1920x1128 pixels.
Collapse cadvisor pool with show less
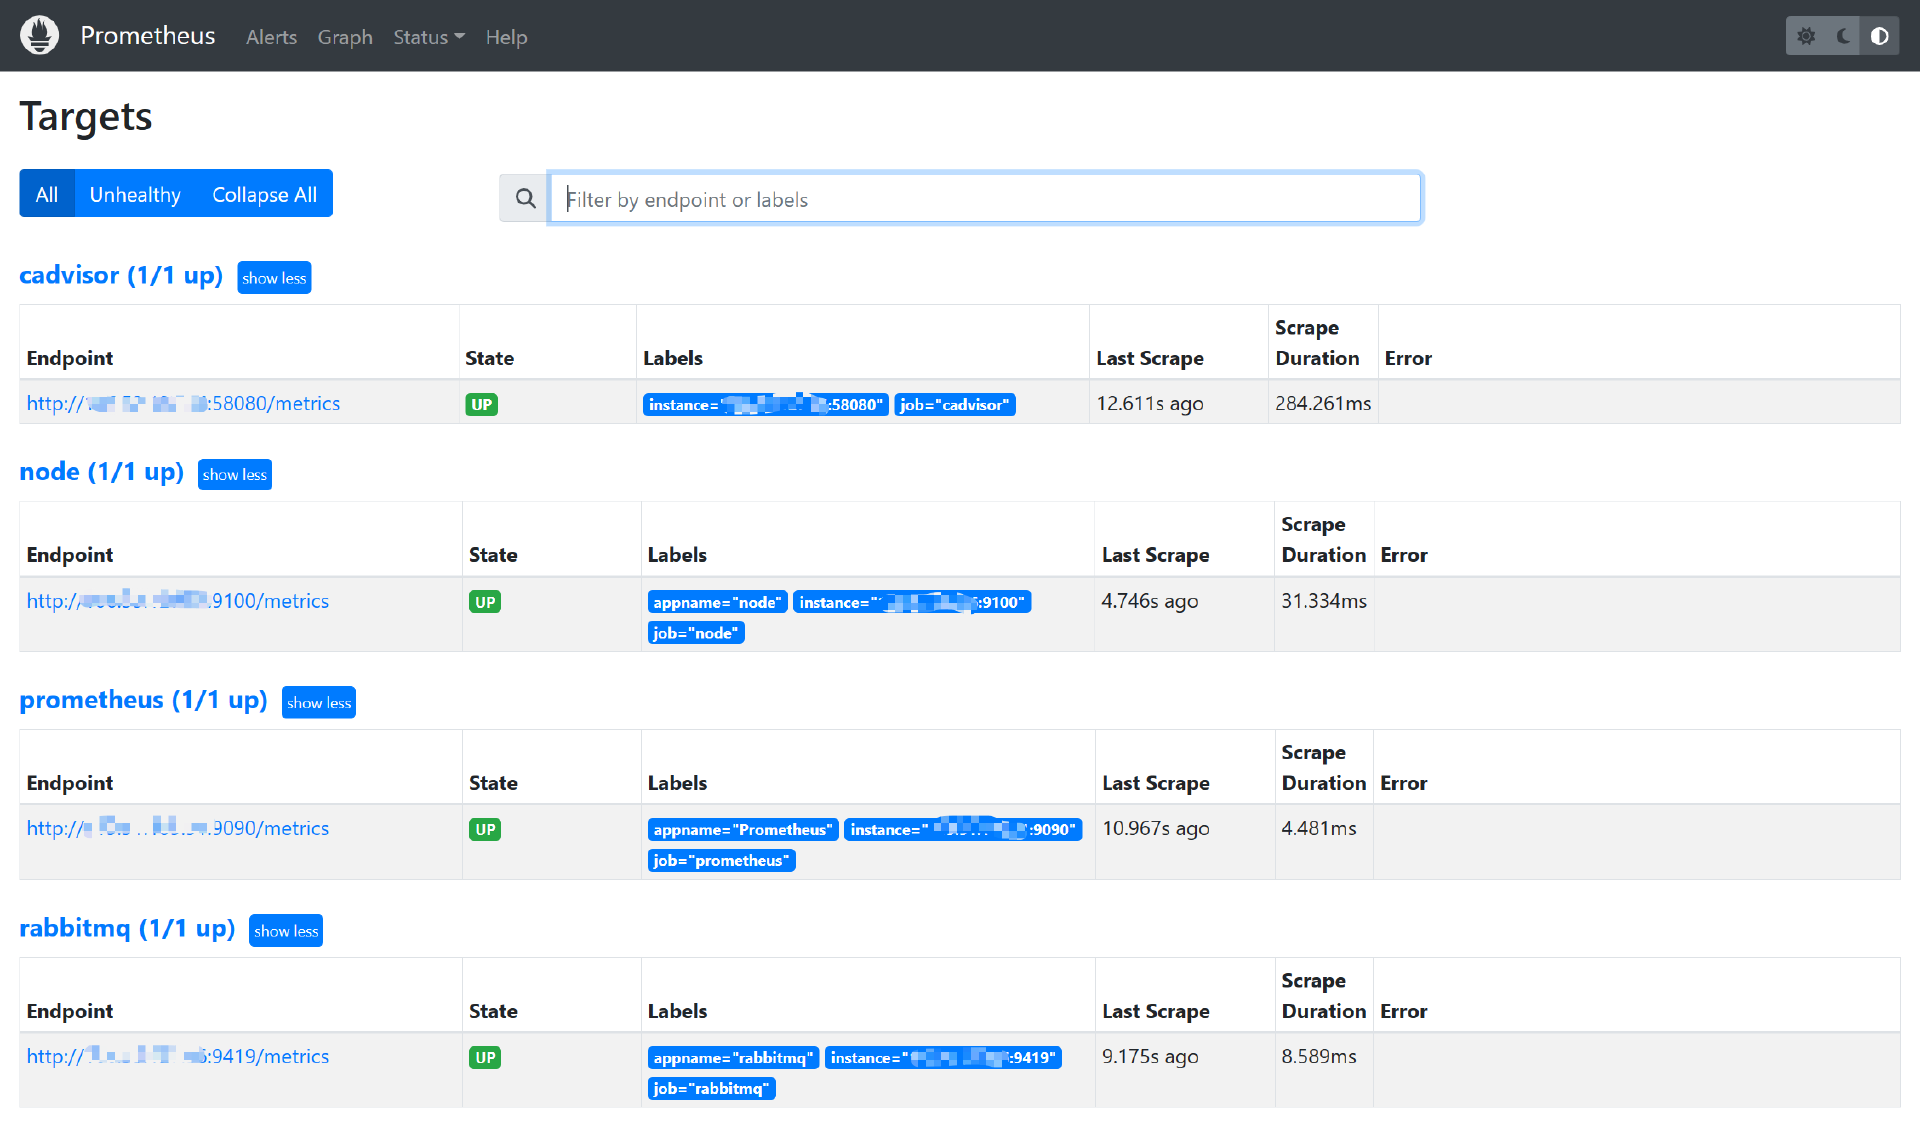(x=274, y=278)
